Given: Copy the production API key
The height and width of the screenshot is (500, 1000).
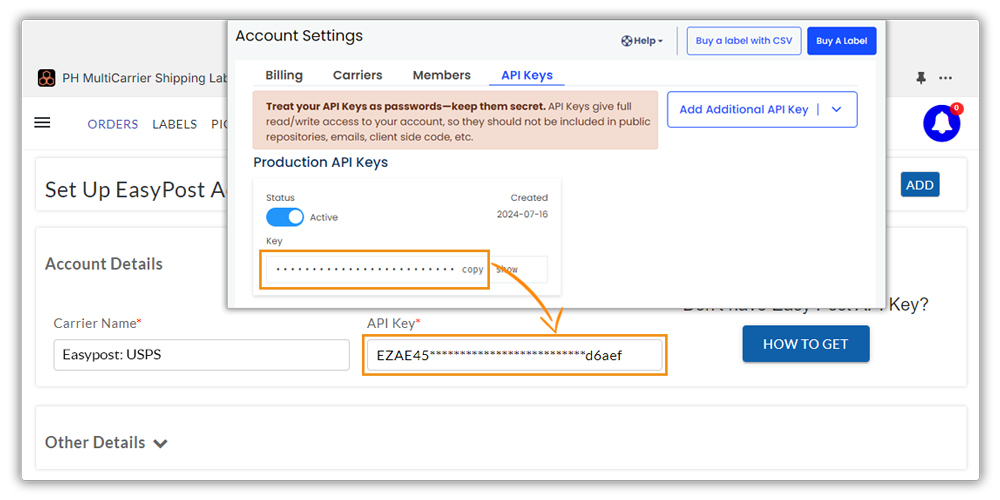Looking at the screenshot, I should 473,270.
